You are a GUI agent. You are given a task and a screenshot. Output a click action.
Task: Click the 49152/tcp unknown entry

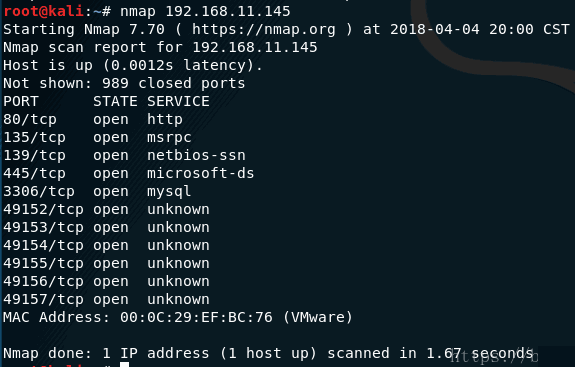pos(106,209)
